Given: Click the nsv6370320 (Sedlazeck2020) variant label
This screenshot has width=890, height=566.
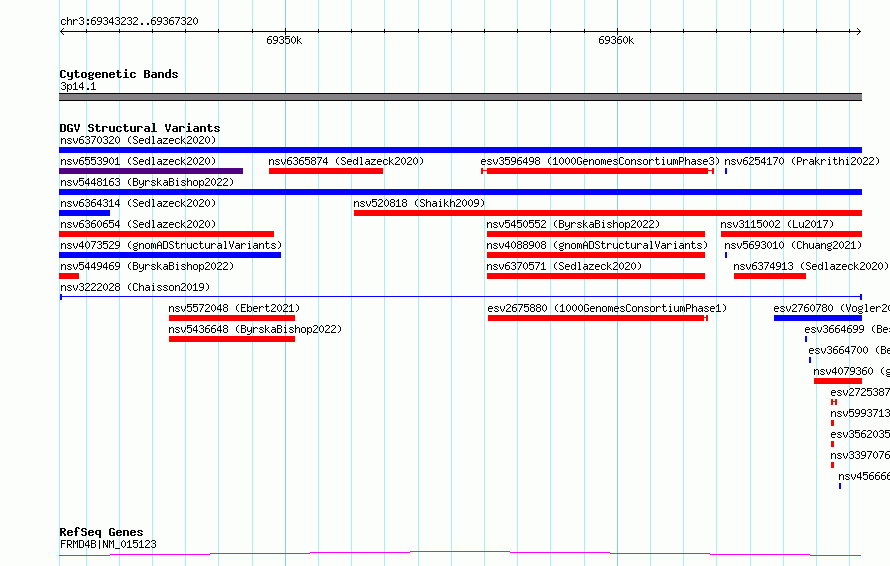Looking at the screenshot, I should point(138,140).
